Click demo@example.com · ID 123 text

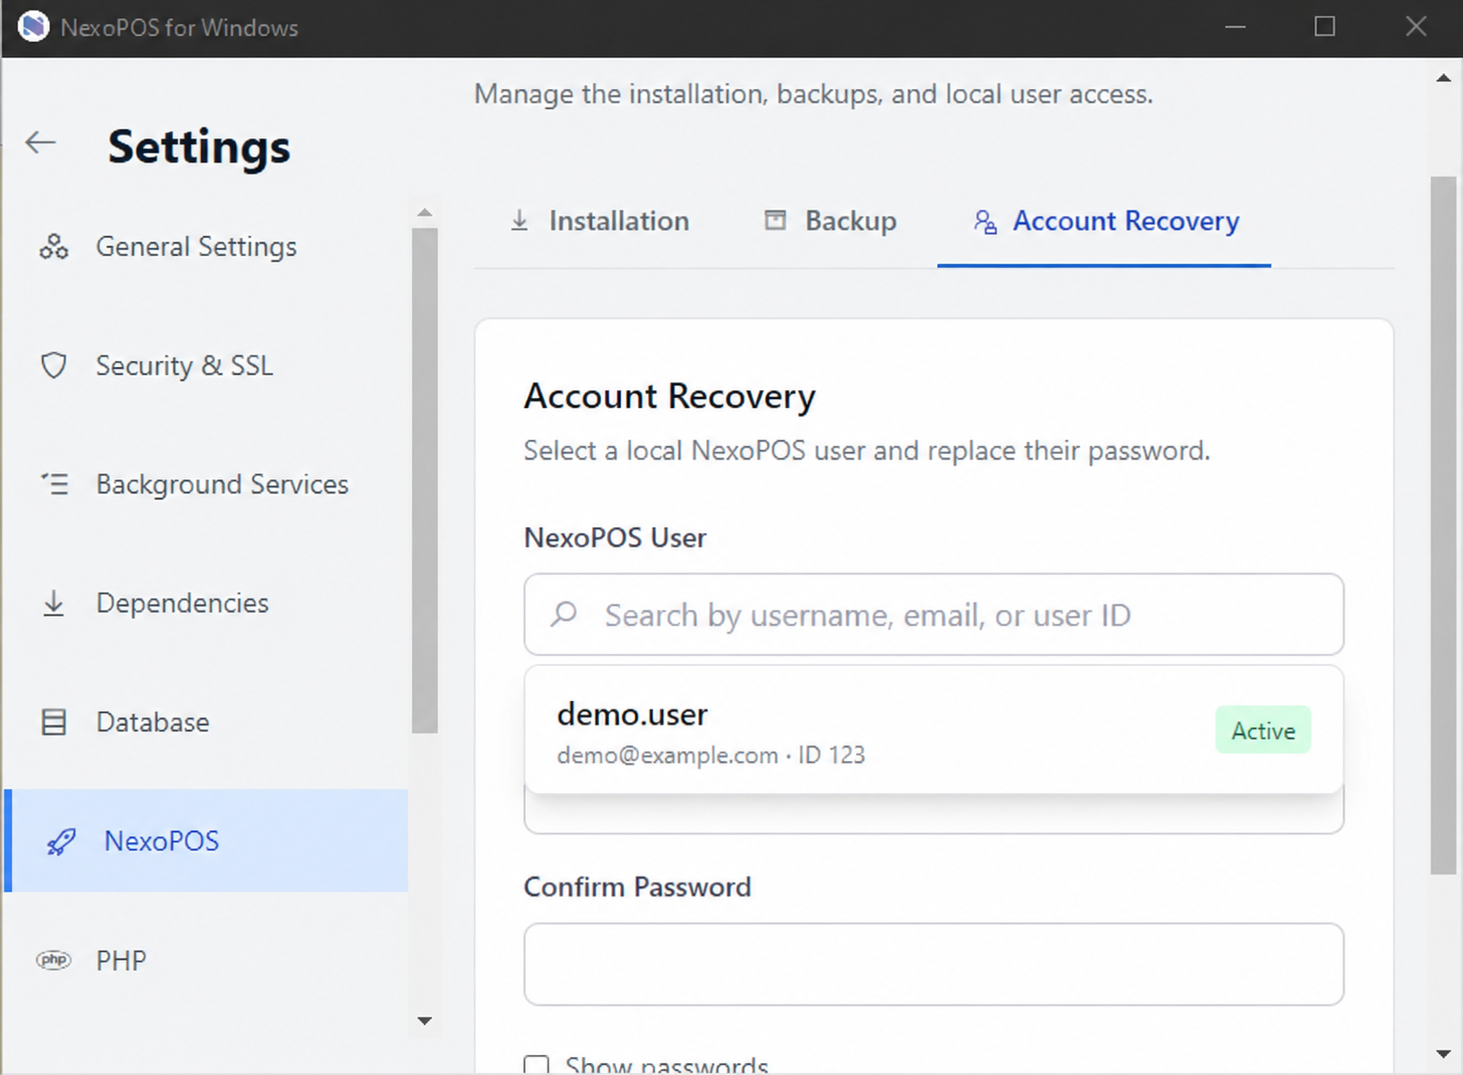pyautogui.click(x=711, y=755)
